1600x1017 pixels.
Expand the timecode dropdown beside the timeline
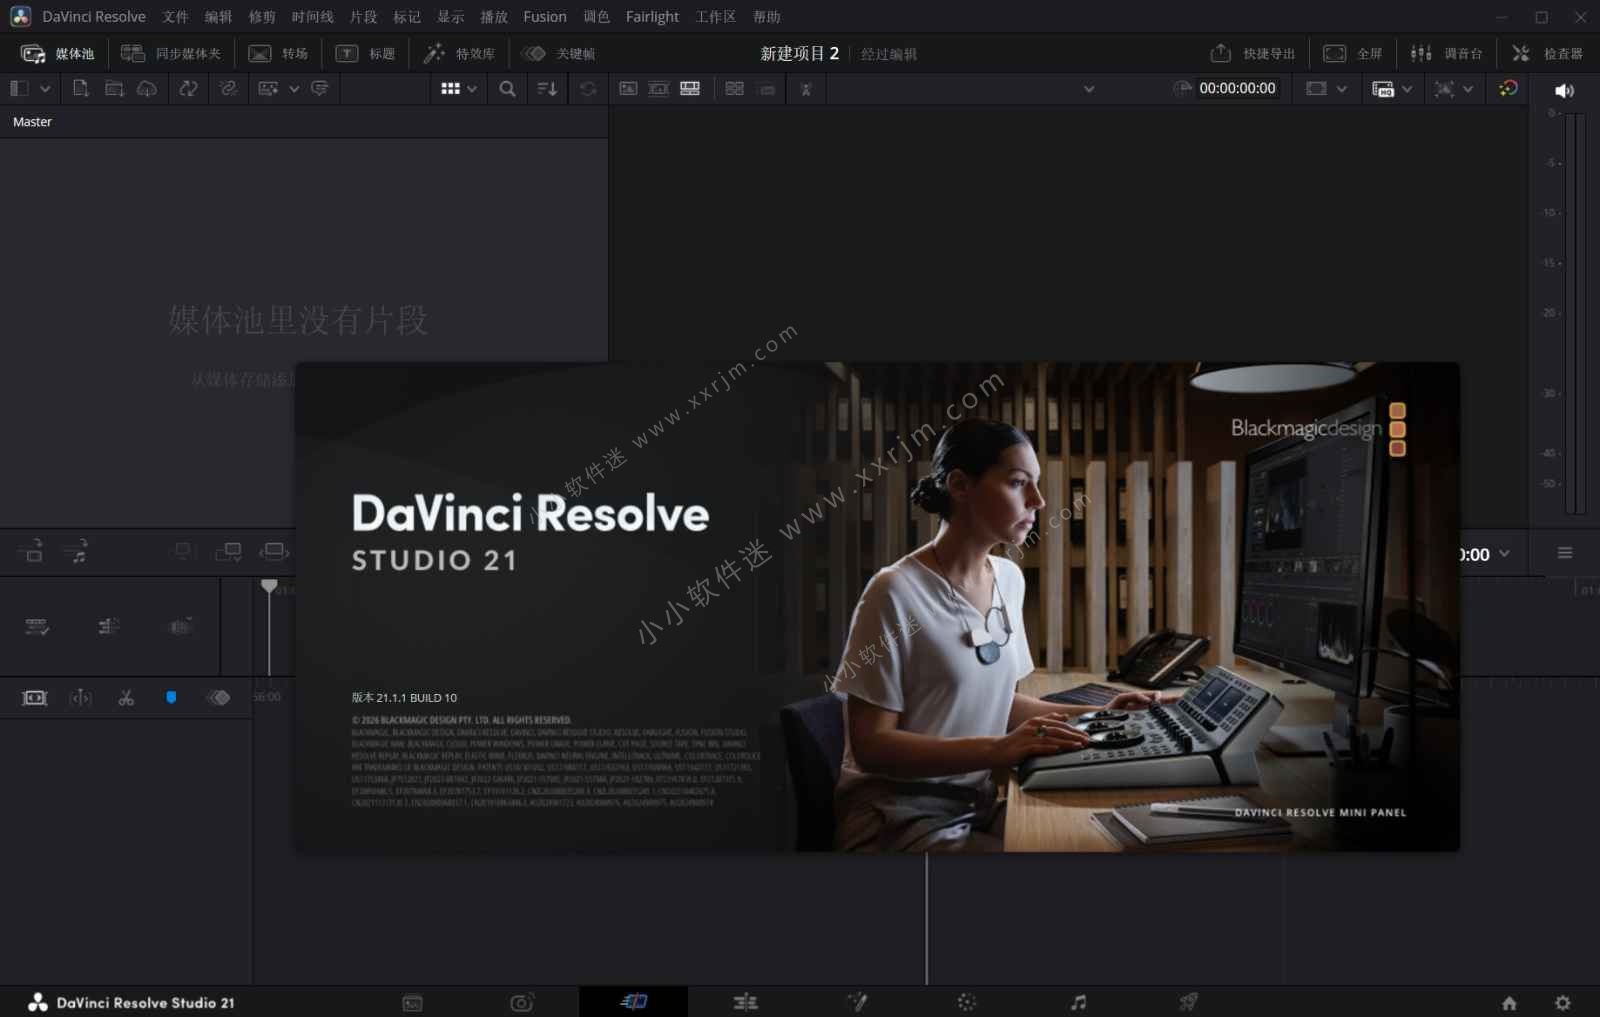tap(1505, 554)
